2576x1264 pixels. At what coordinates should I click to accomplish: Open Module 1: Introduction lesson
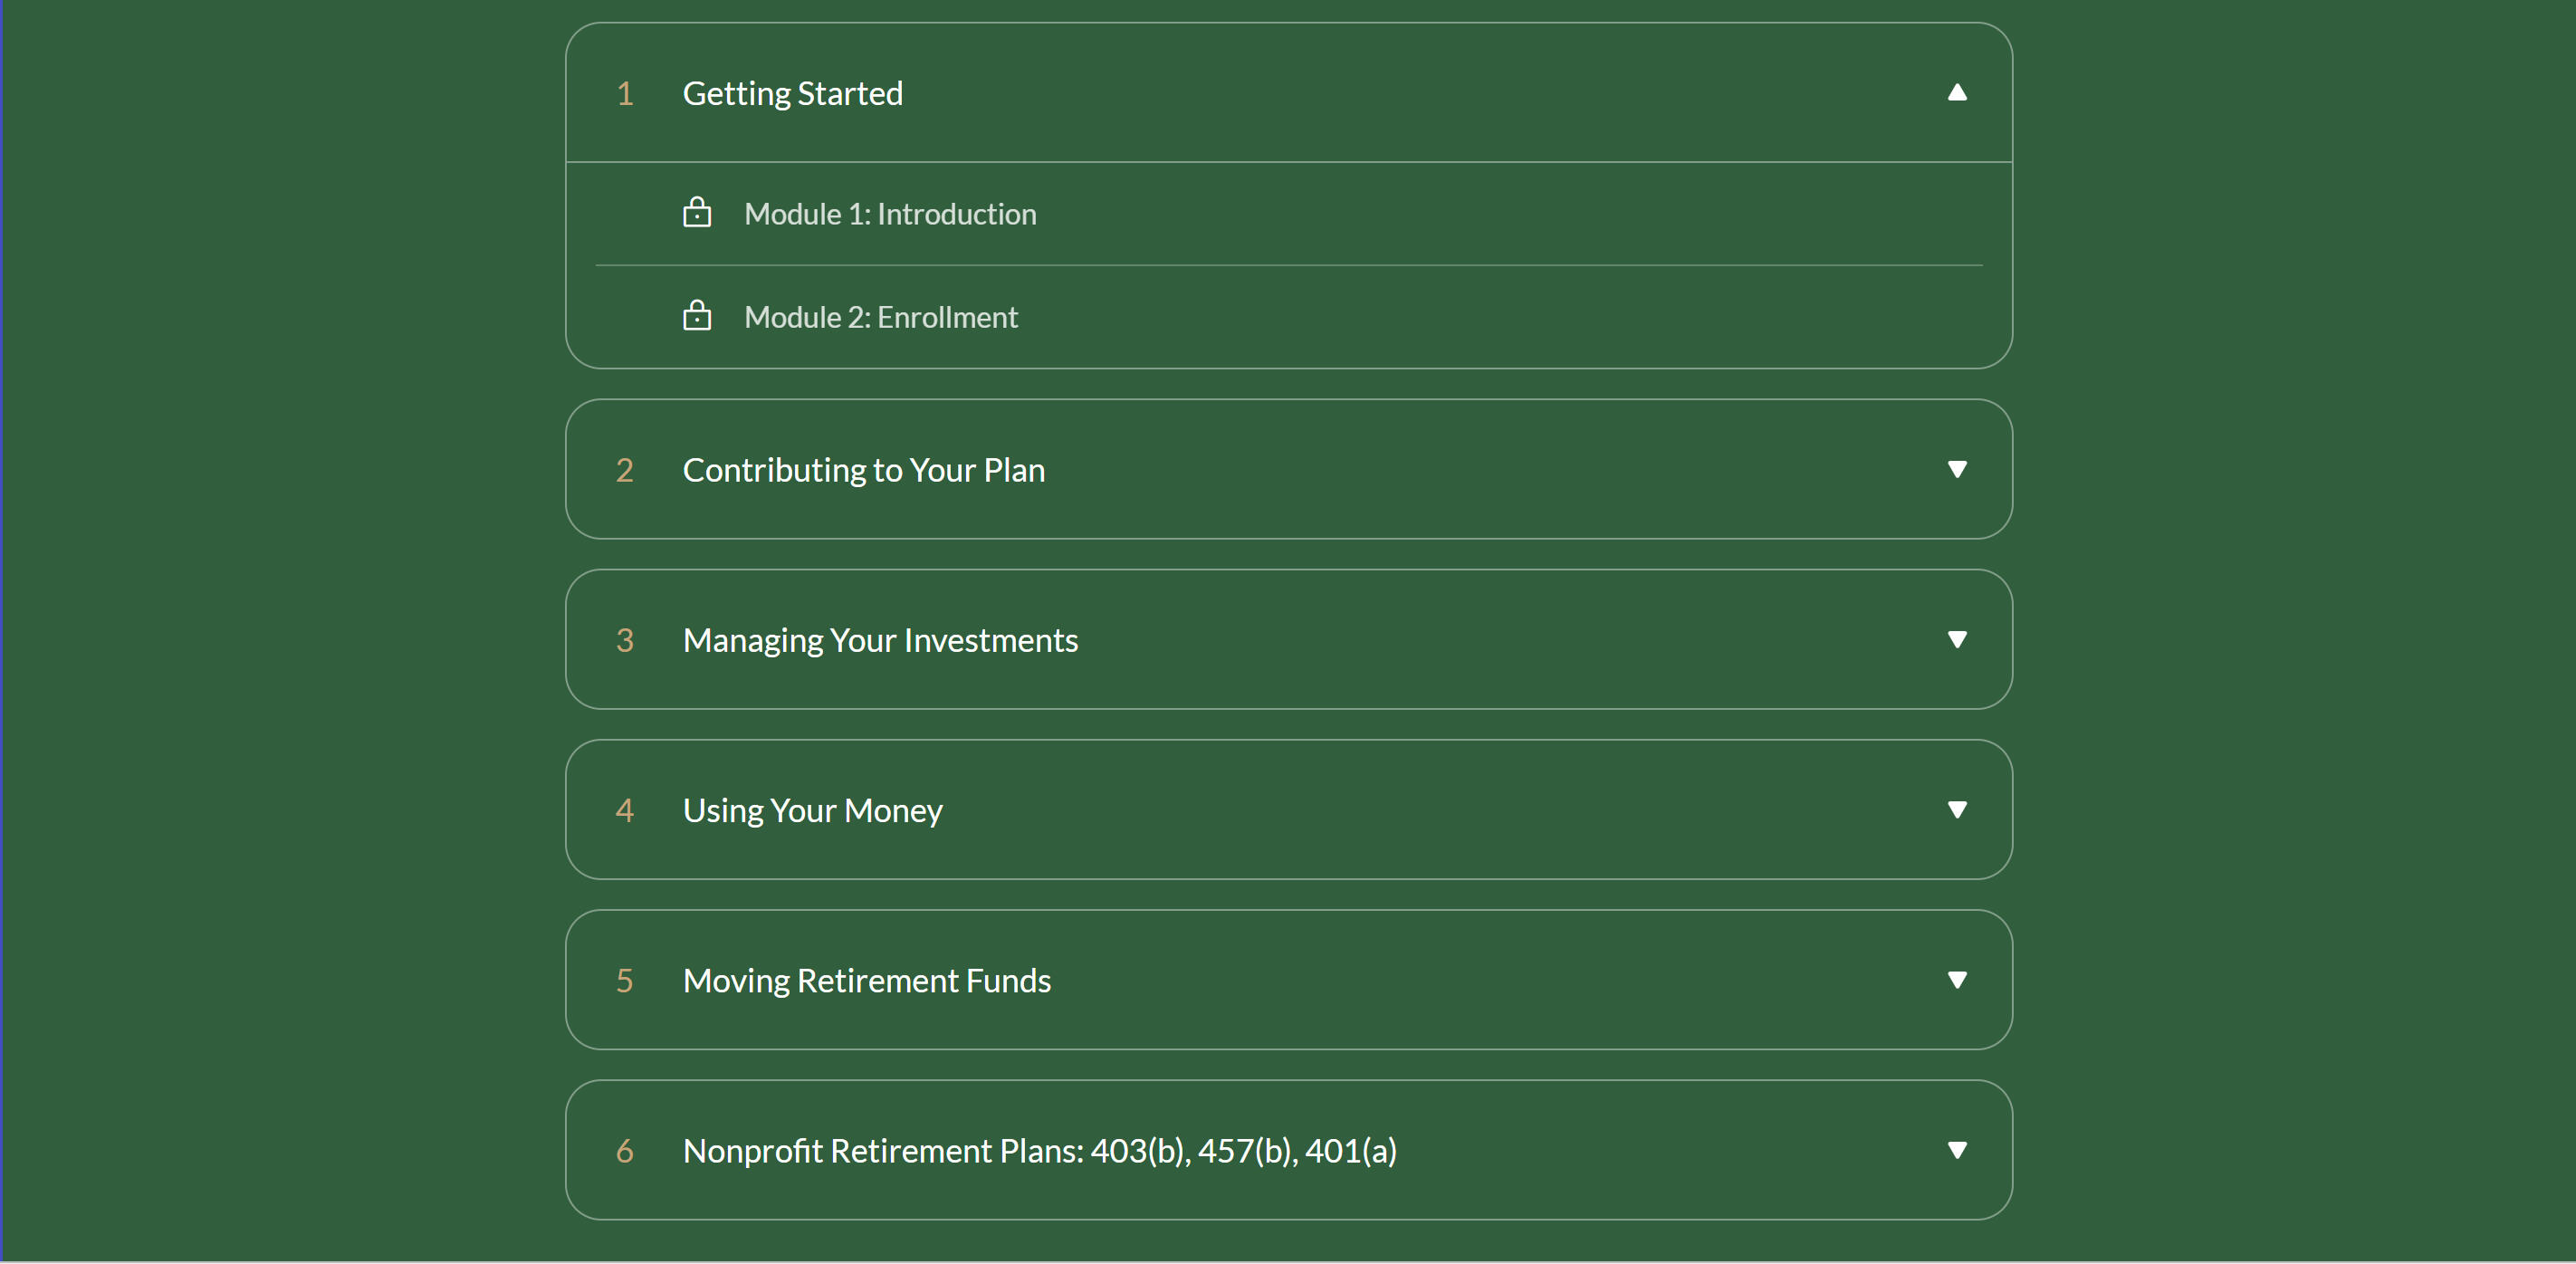pyautogui.click(x=890, y=214)
